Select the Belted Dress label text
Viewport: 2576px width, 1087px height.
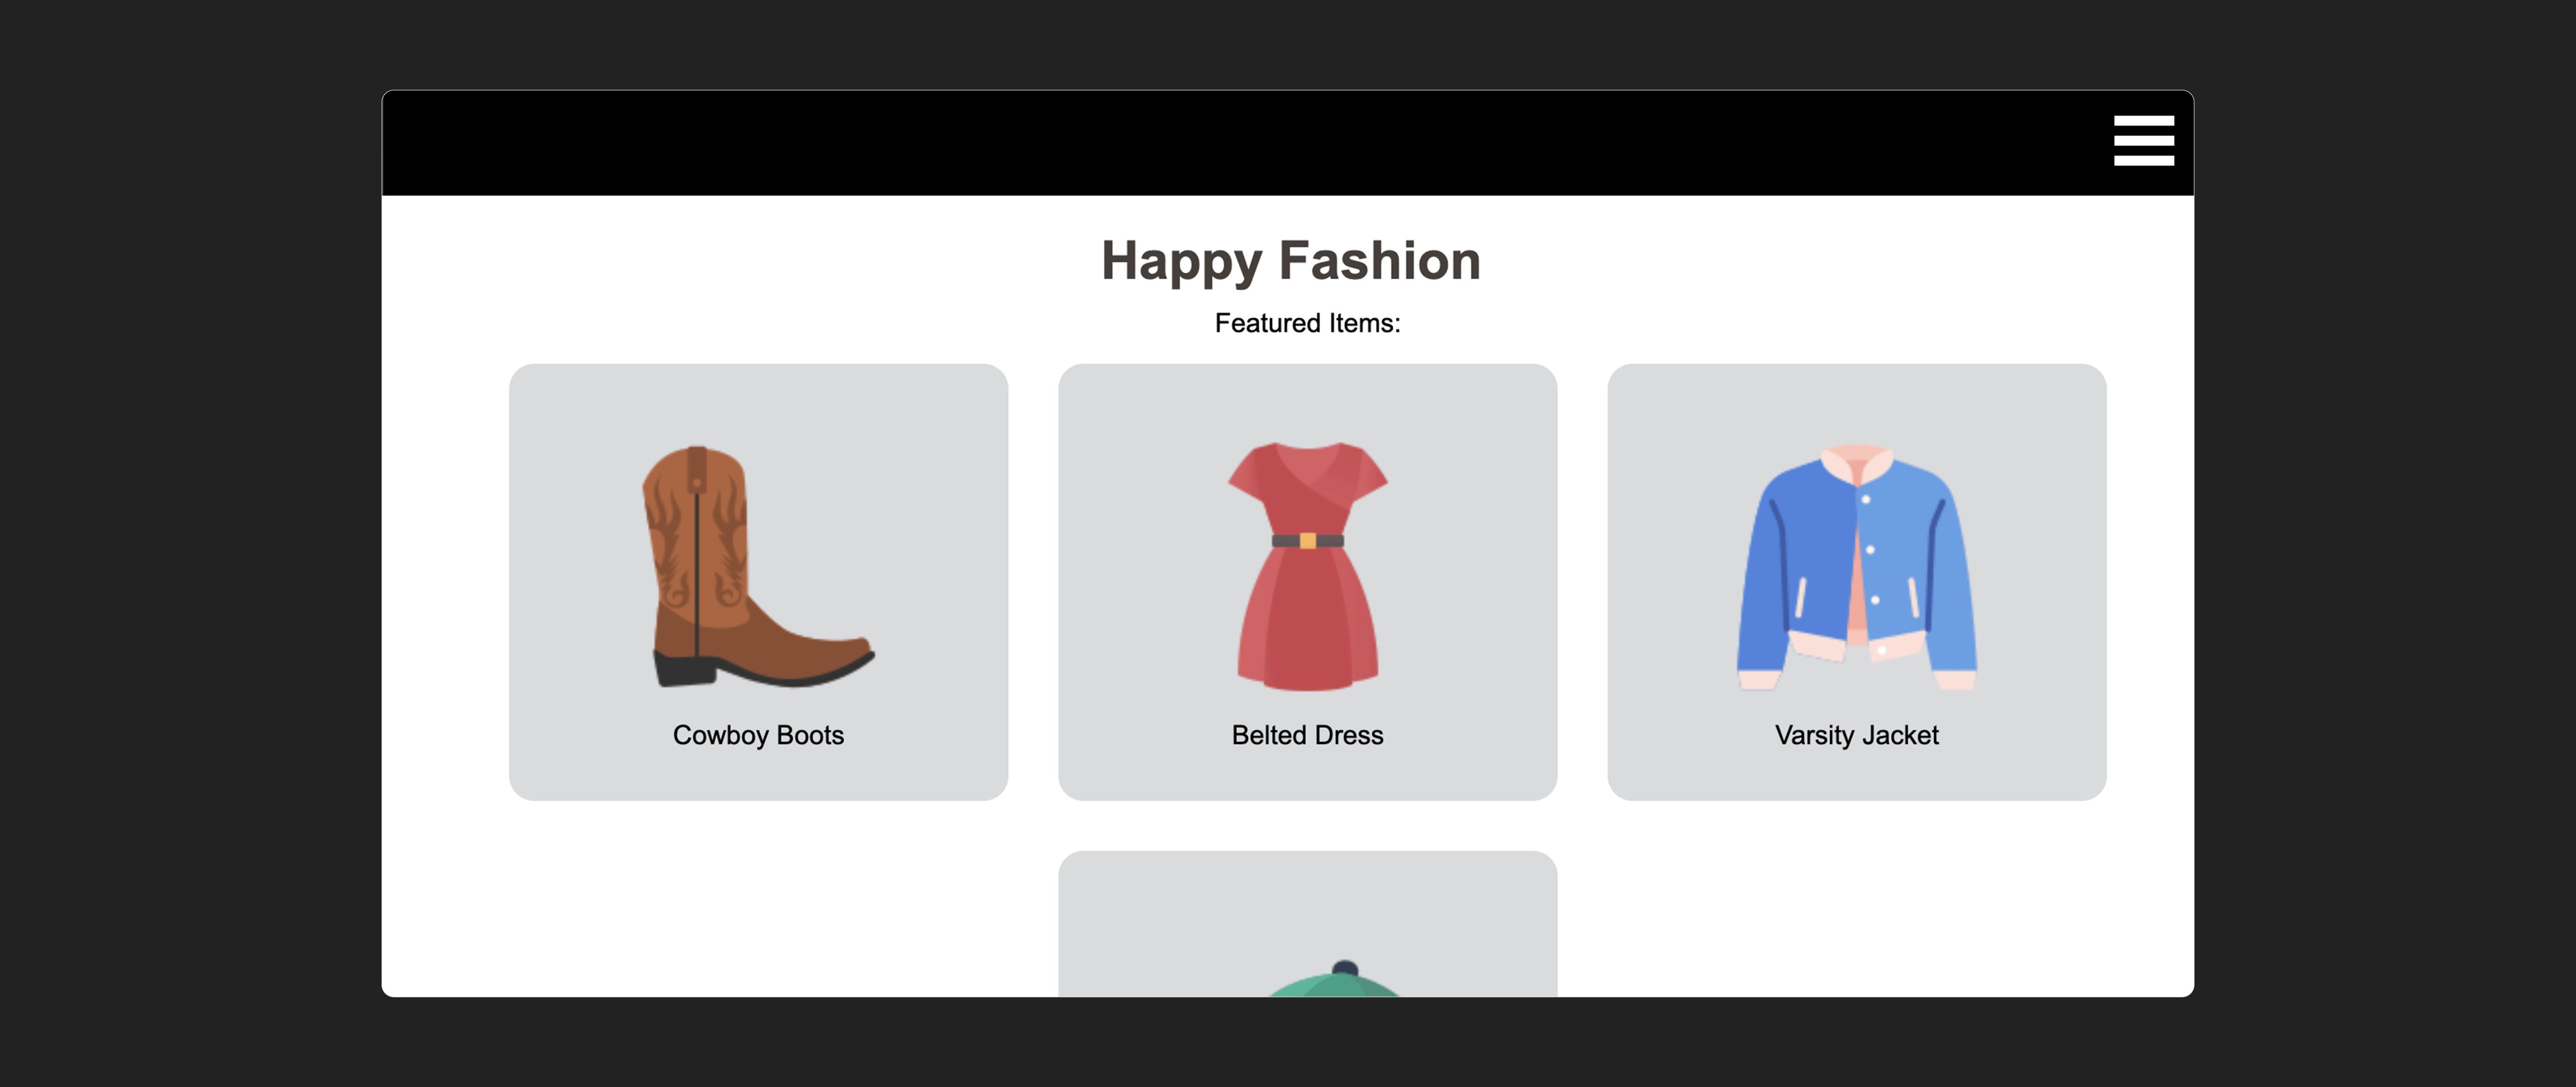[x=1307, y=735]
